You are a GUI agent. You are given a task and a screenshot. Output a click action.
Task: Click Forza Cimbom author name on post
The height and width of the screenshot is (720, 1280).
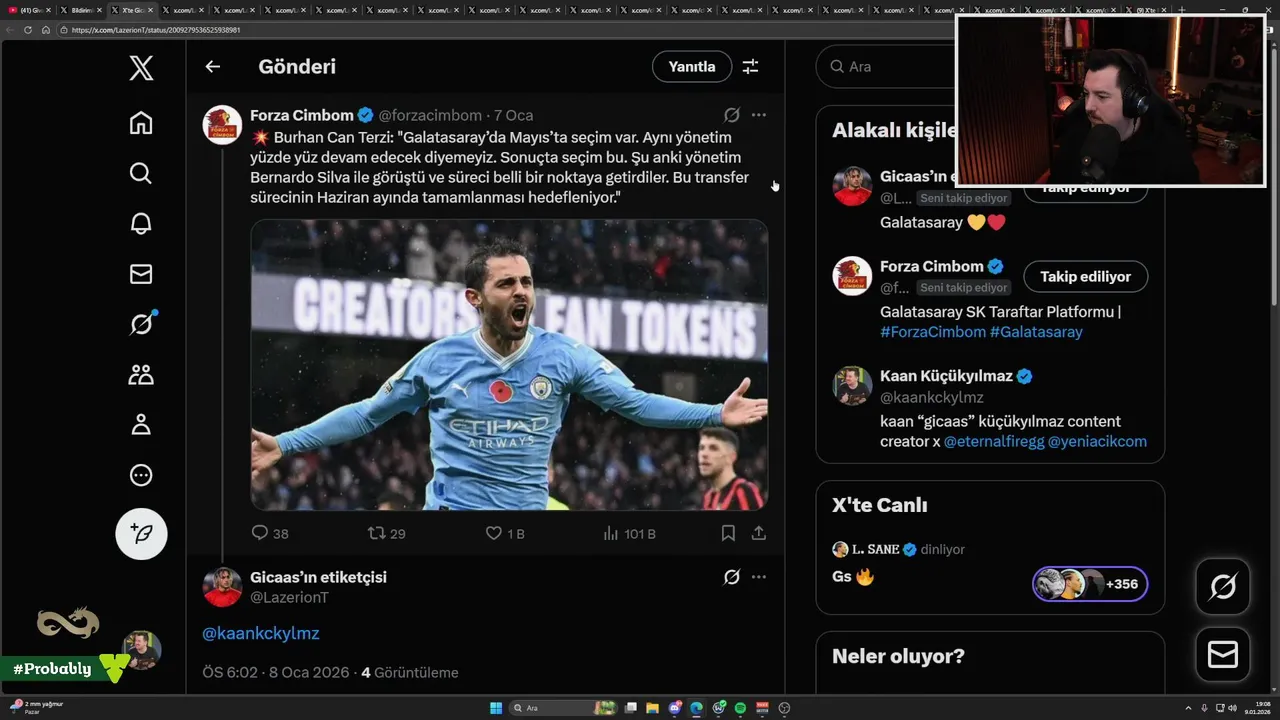click(302, 115)
